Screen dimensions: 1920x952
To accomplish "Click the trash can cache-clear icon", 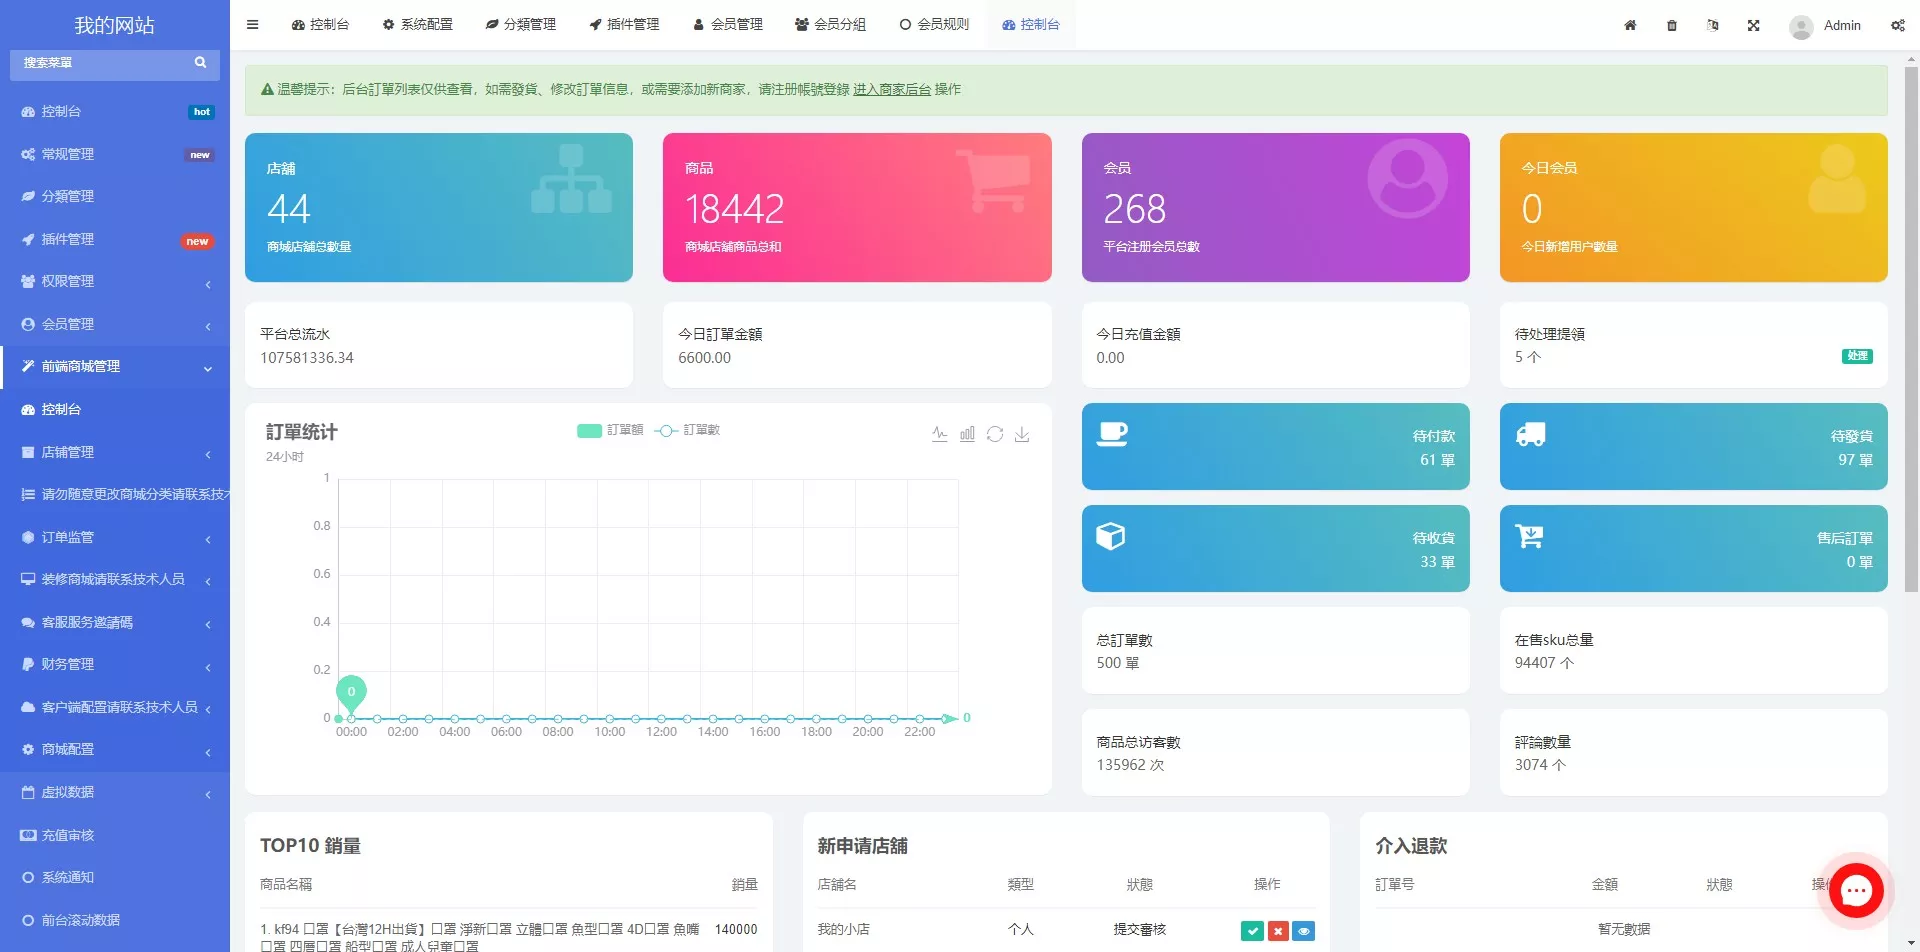I will tap(1672, 25).
